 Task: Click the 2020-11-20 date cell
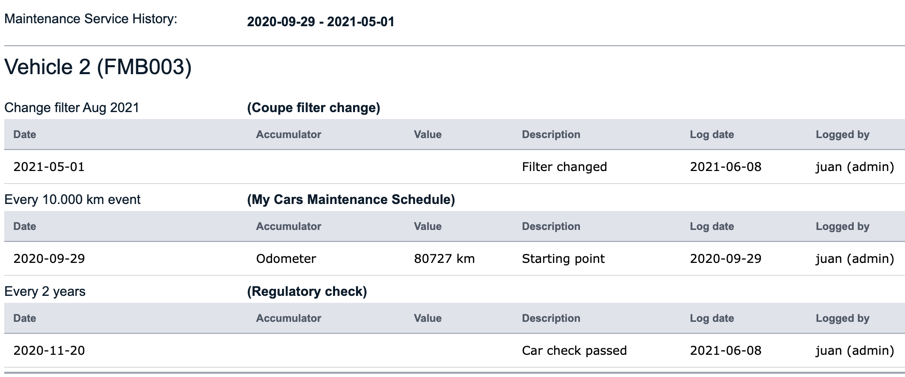49,350
